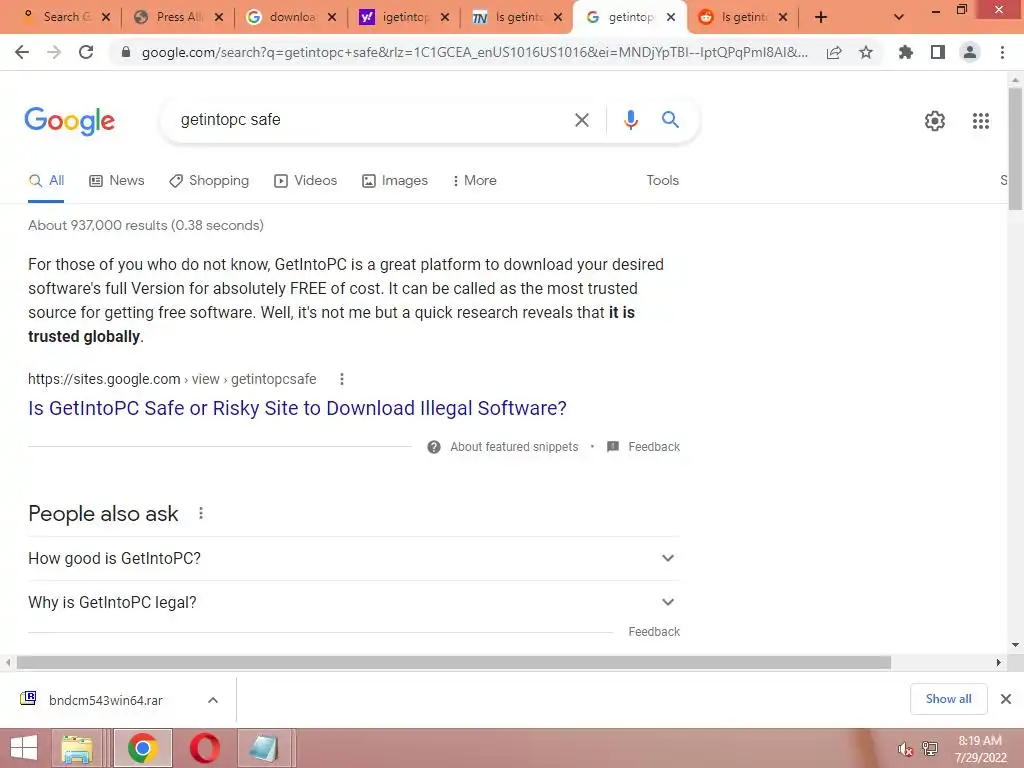Select the All results tab
Screen dimensions: 1024x768
tap(46, 181)
